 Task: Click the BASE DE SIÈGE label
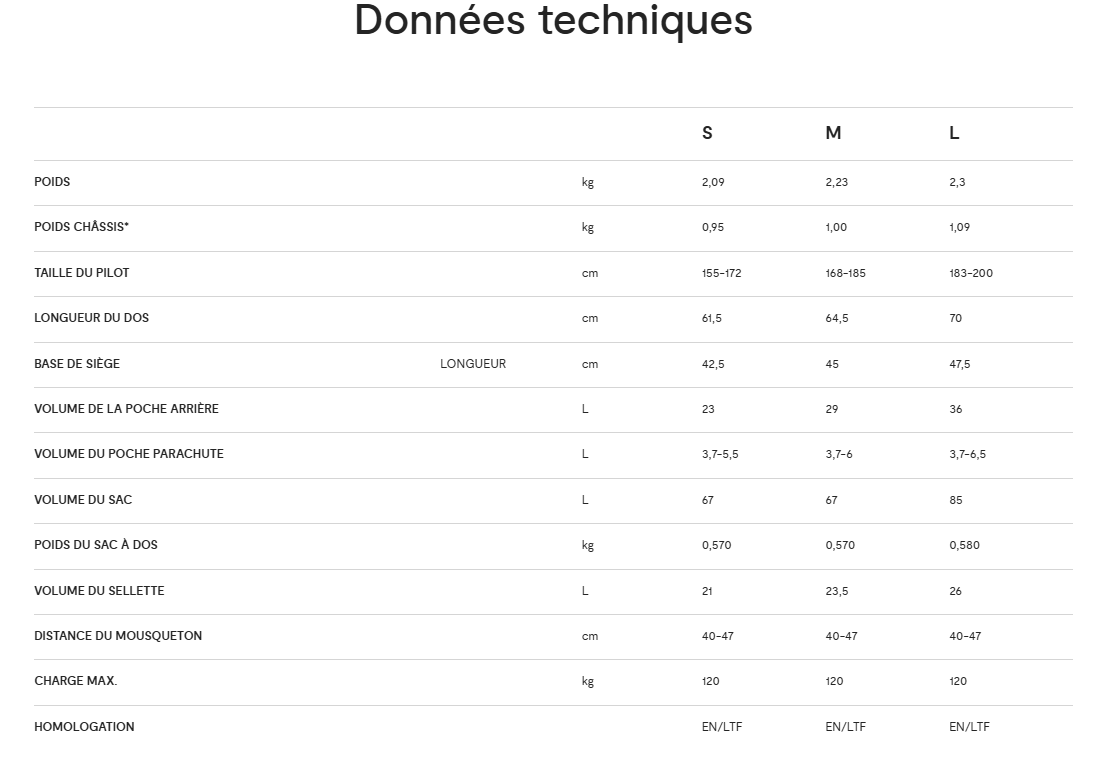tap(77, 364)
